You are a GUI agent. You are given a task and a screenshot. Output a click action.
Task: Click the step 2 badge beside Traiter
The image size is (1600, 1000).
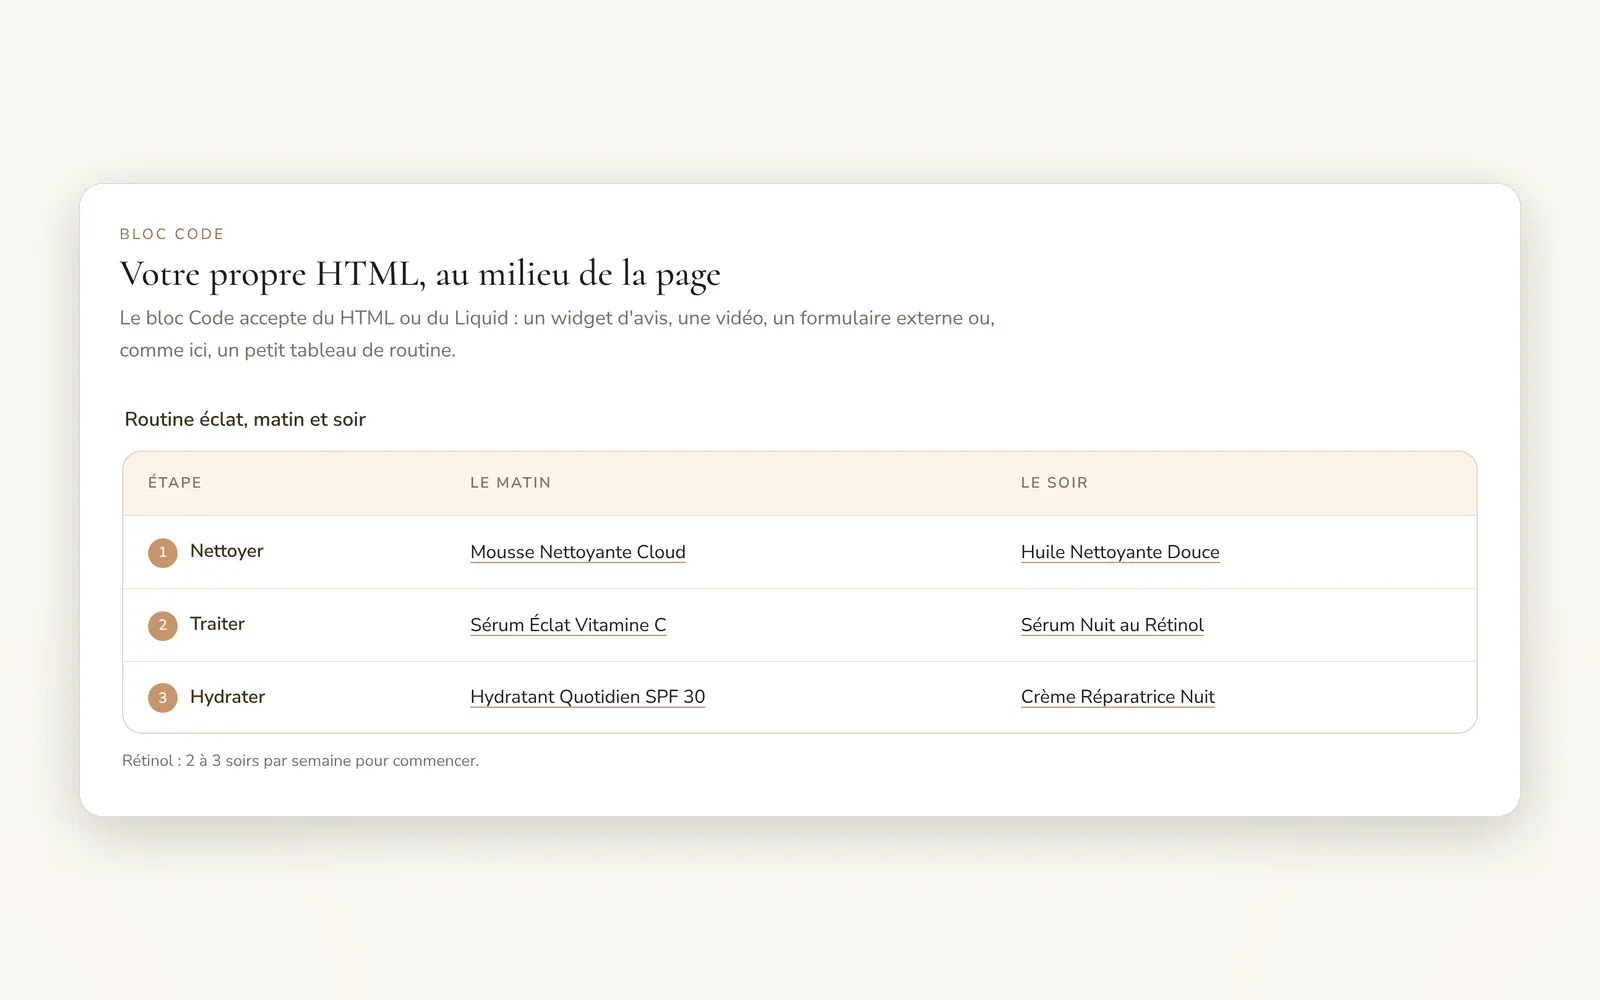click(163, 625)
